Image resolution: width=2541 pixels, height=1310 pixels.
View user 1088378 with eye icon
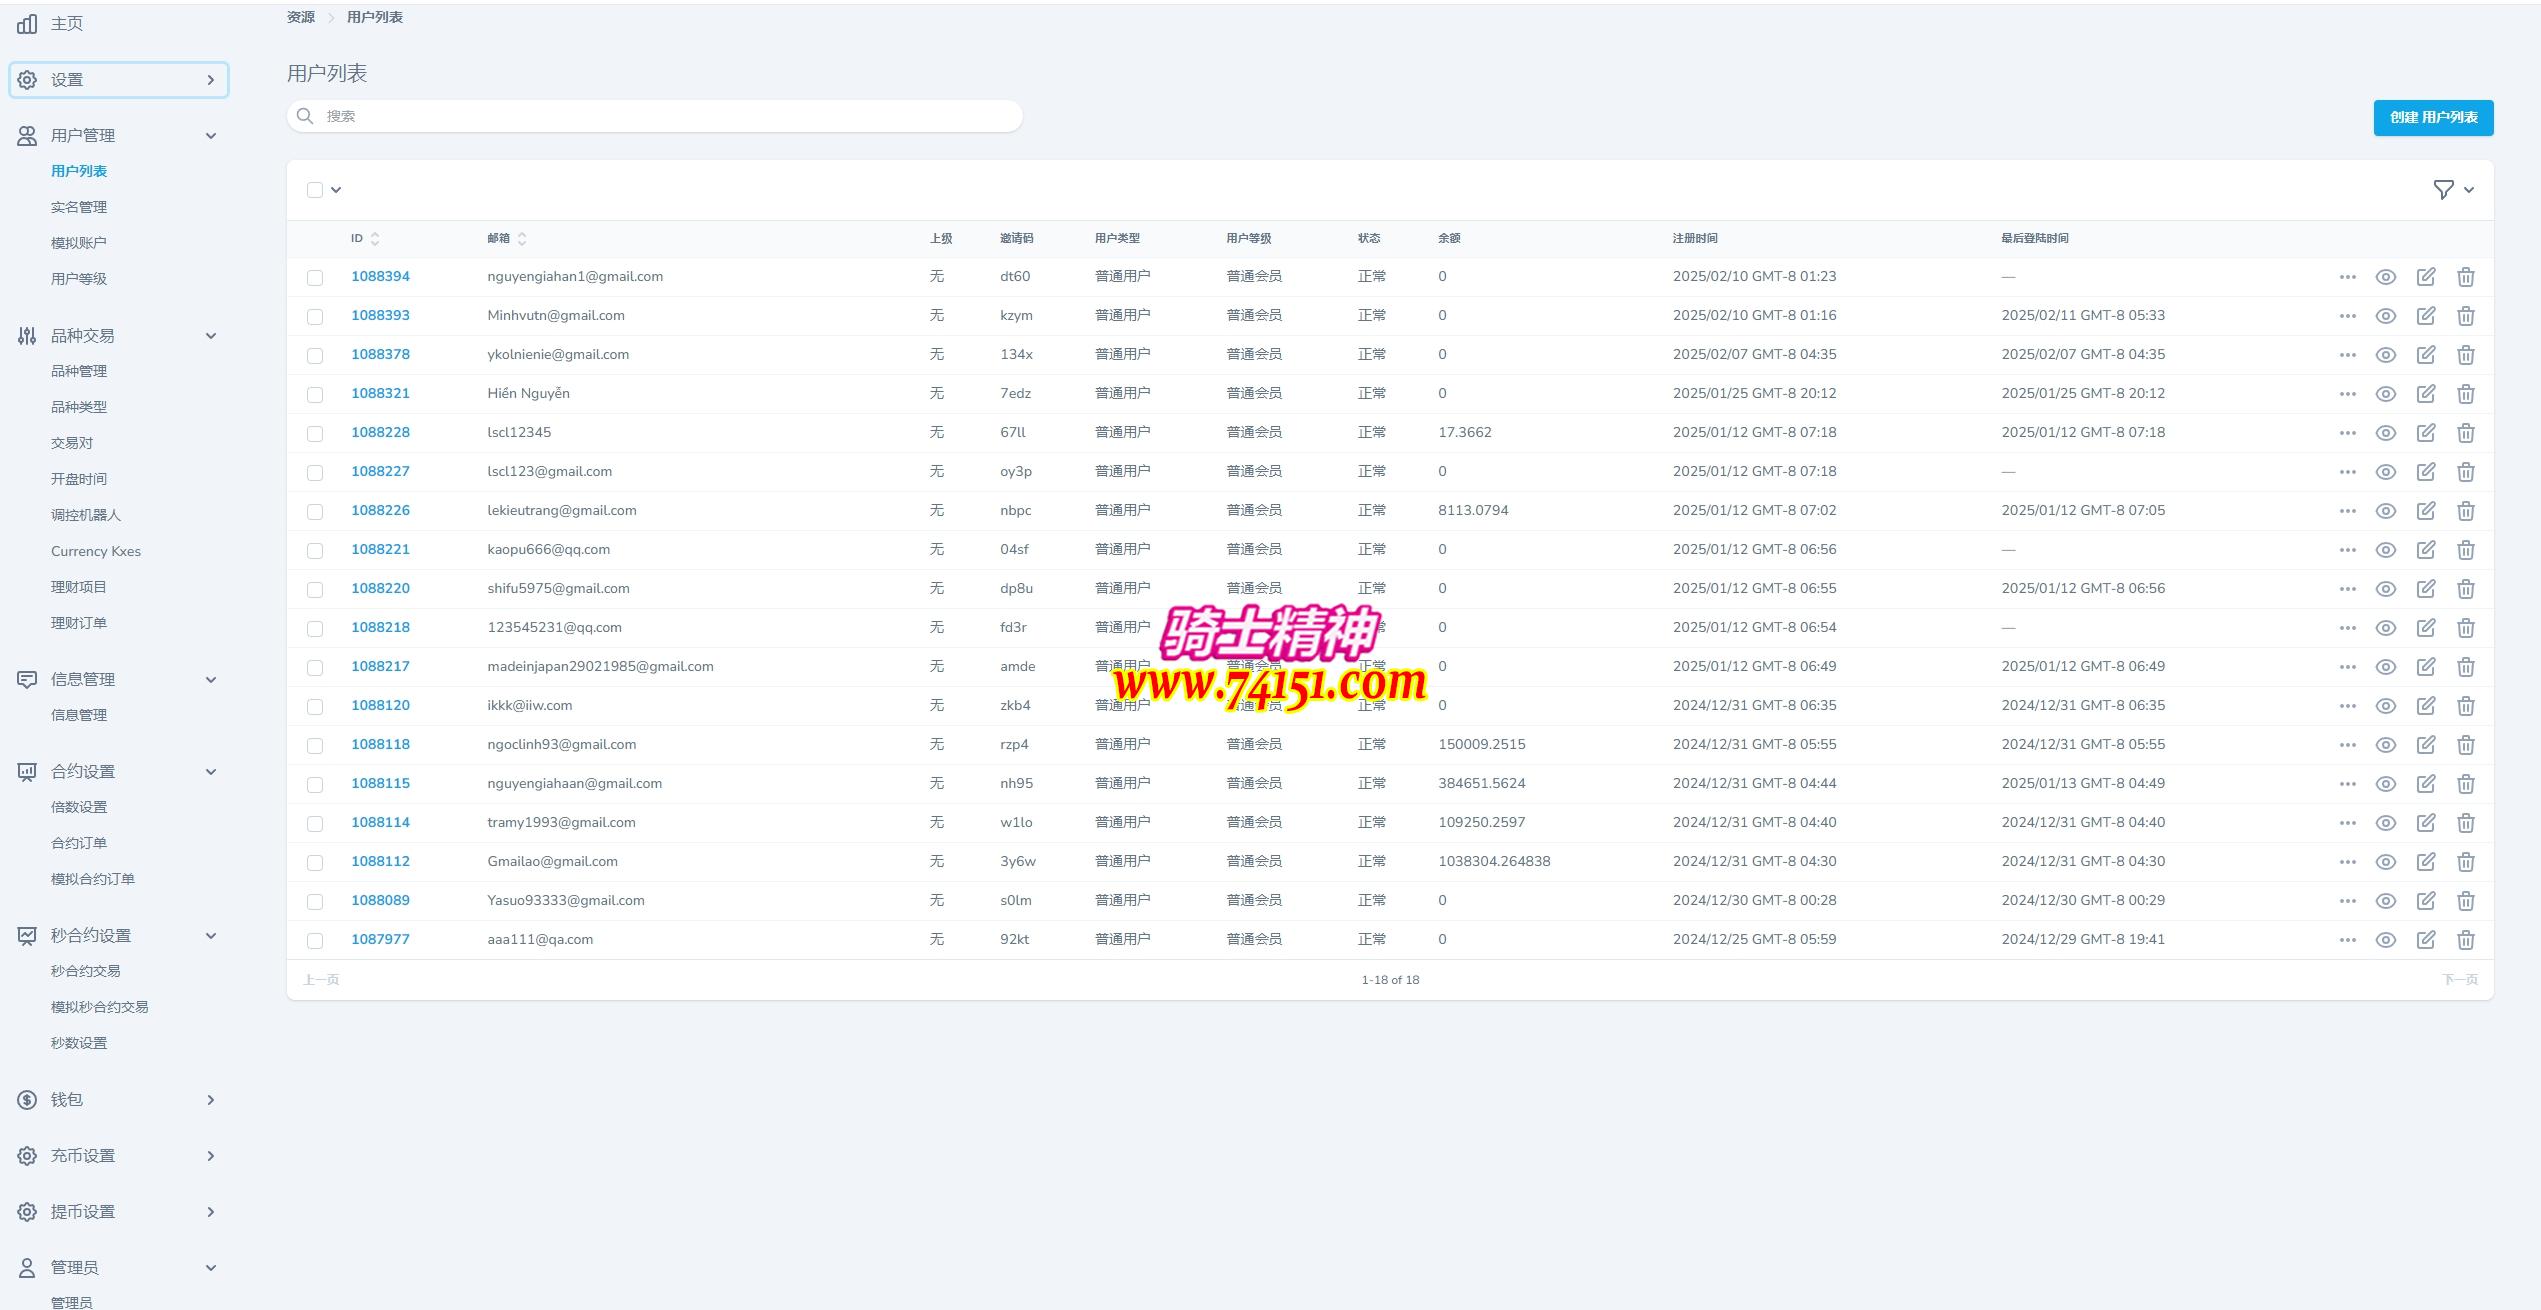[x=2385, y=355]
